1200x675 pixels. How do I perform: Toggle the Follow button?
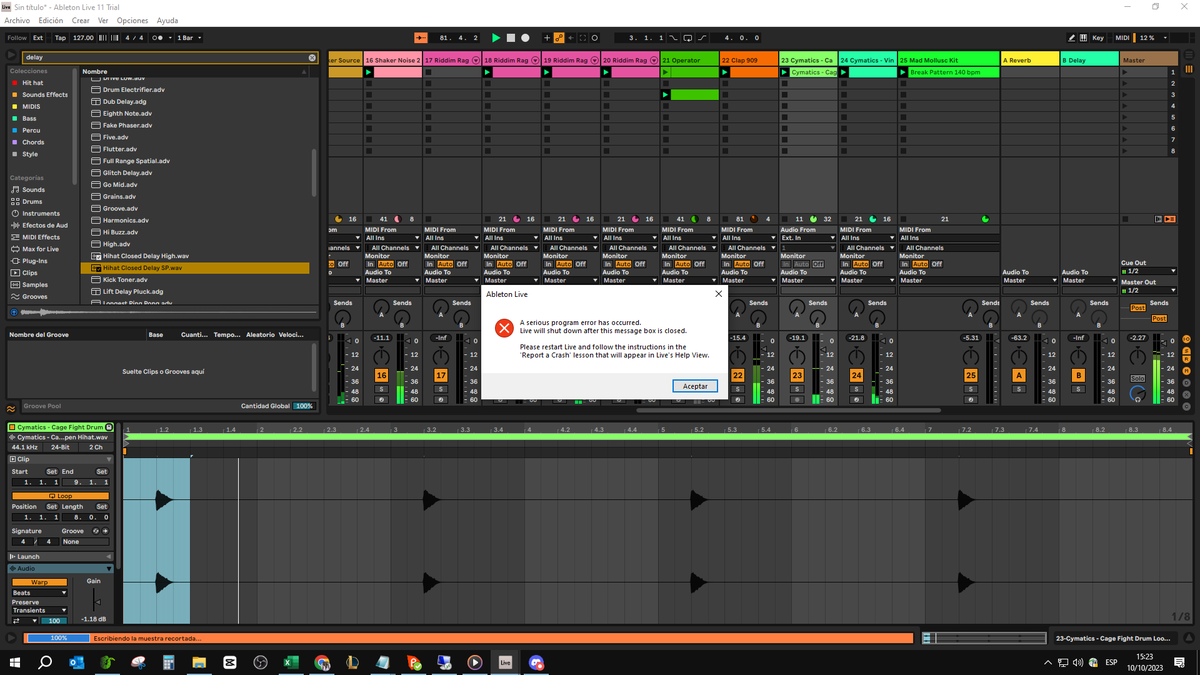[17, 38]
